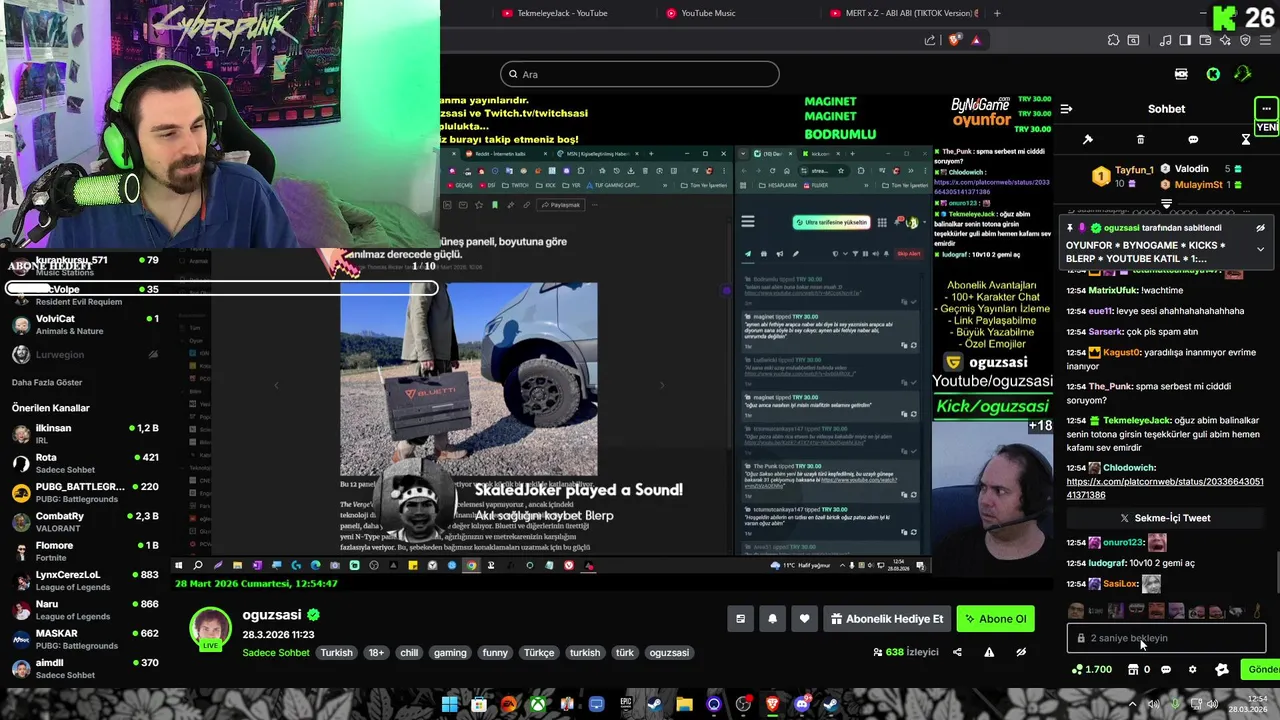
Task: Click the 1.700 channel points indicator
Action: coord(1091,669)
